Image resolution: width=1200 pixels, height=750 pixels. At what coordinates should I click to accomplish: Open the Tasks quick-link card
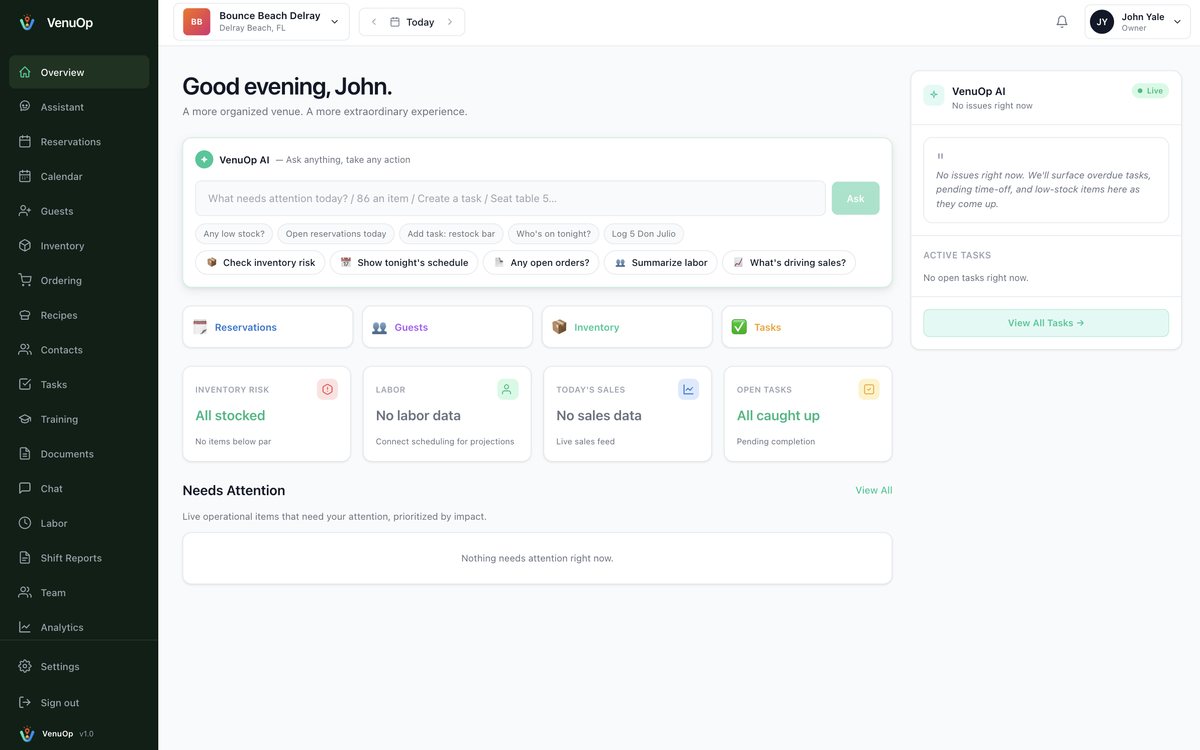coord(807,327)
